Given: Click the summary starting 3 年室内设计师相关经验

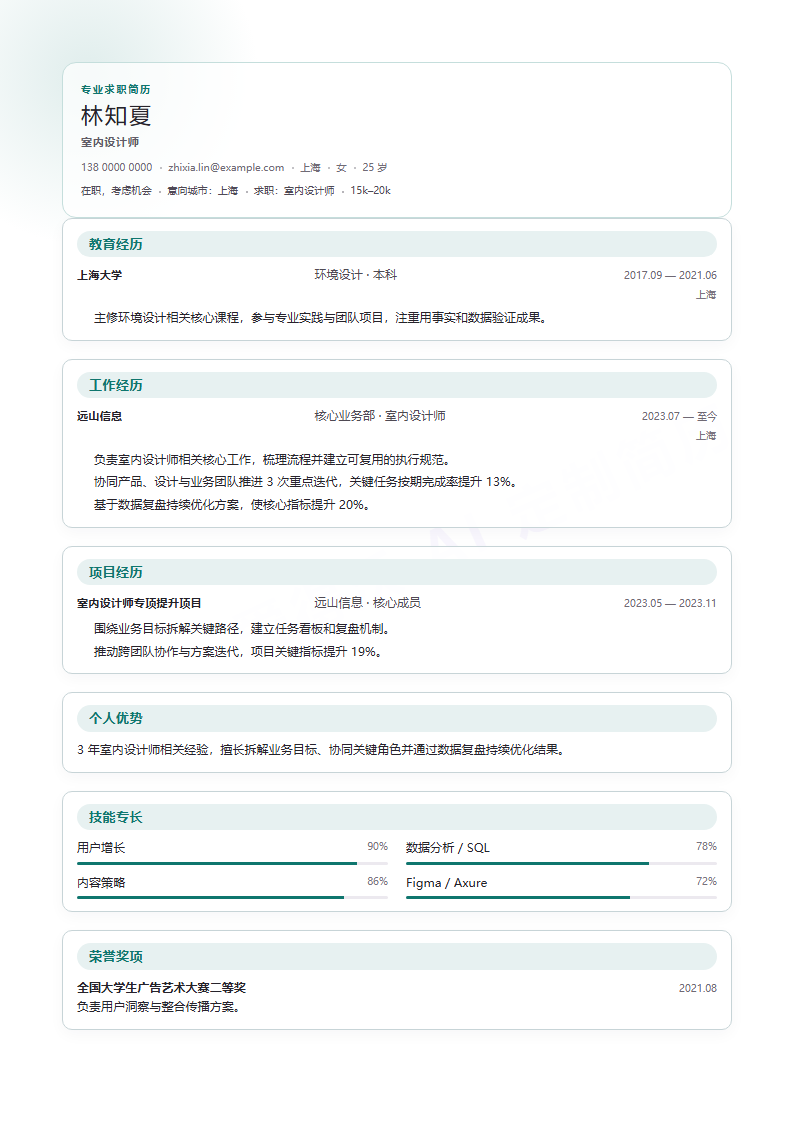Looking at the screenshot, I should pos(321,750).
